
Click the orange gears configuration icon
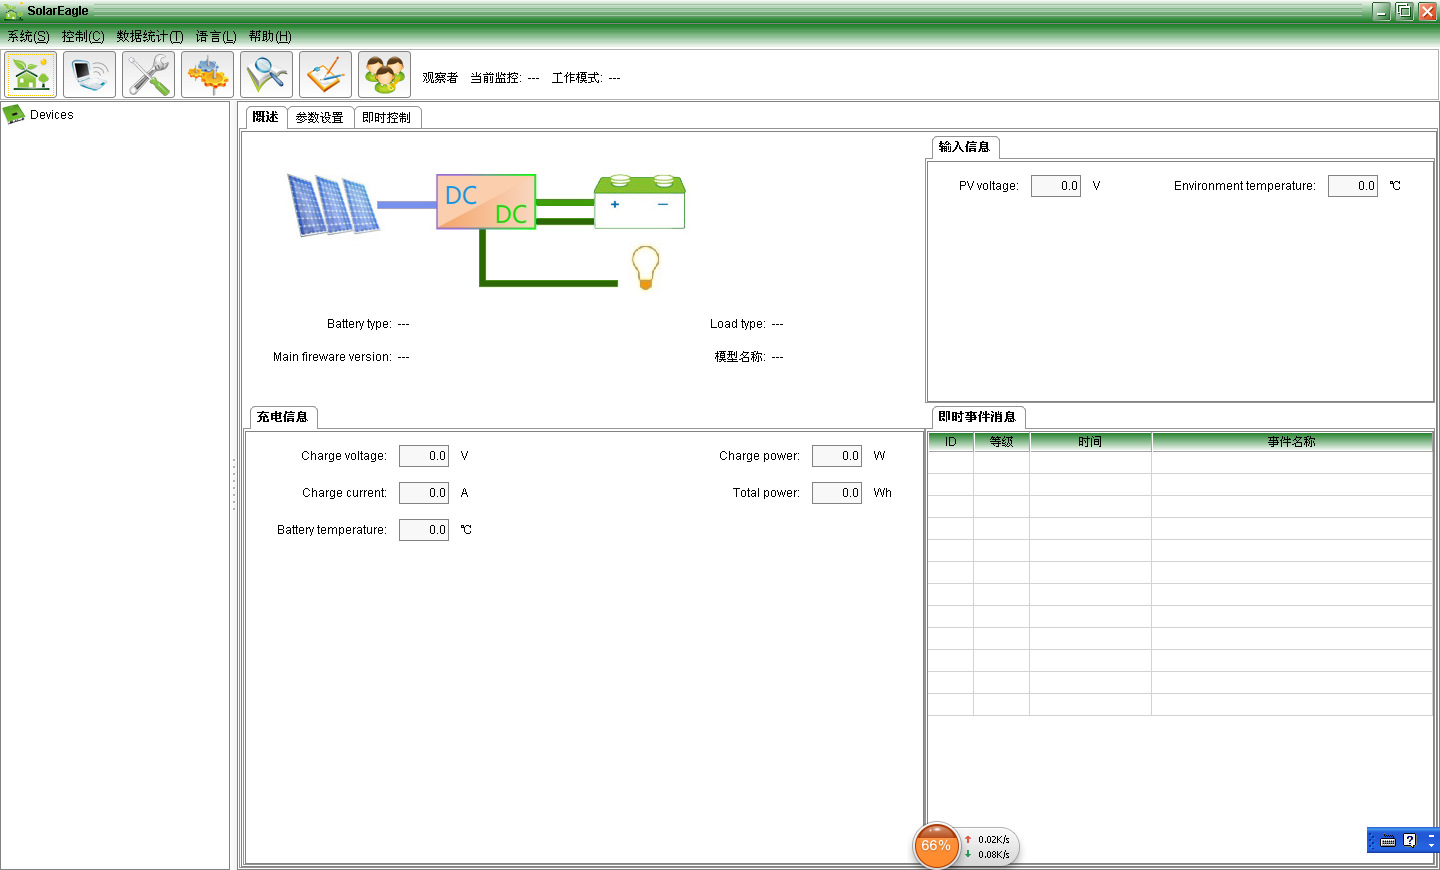click(x=208, y=75)
